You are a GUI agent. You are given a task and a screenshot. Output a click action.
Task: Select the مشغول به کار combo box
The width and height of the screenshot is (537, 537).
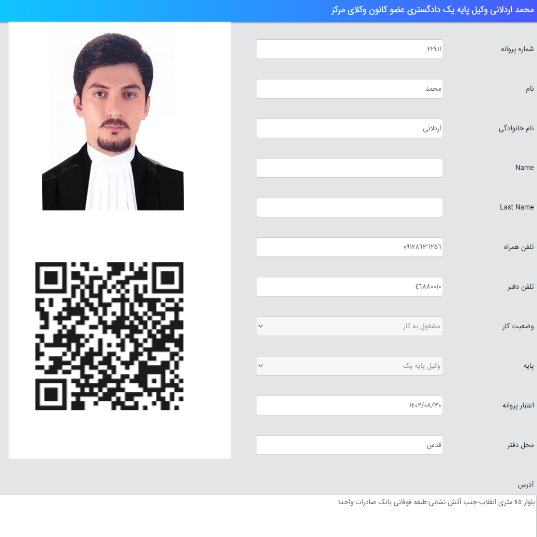click(349, 326)
